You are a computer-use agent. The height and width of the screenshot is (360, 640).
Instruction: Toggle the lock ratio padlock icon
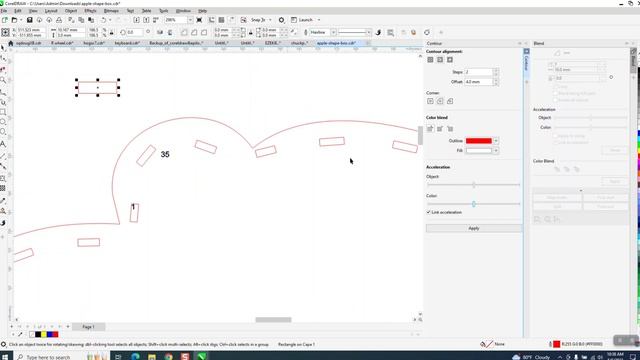point(111,32)
